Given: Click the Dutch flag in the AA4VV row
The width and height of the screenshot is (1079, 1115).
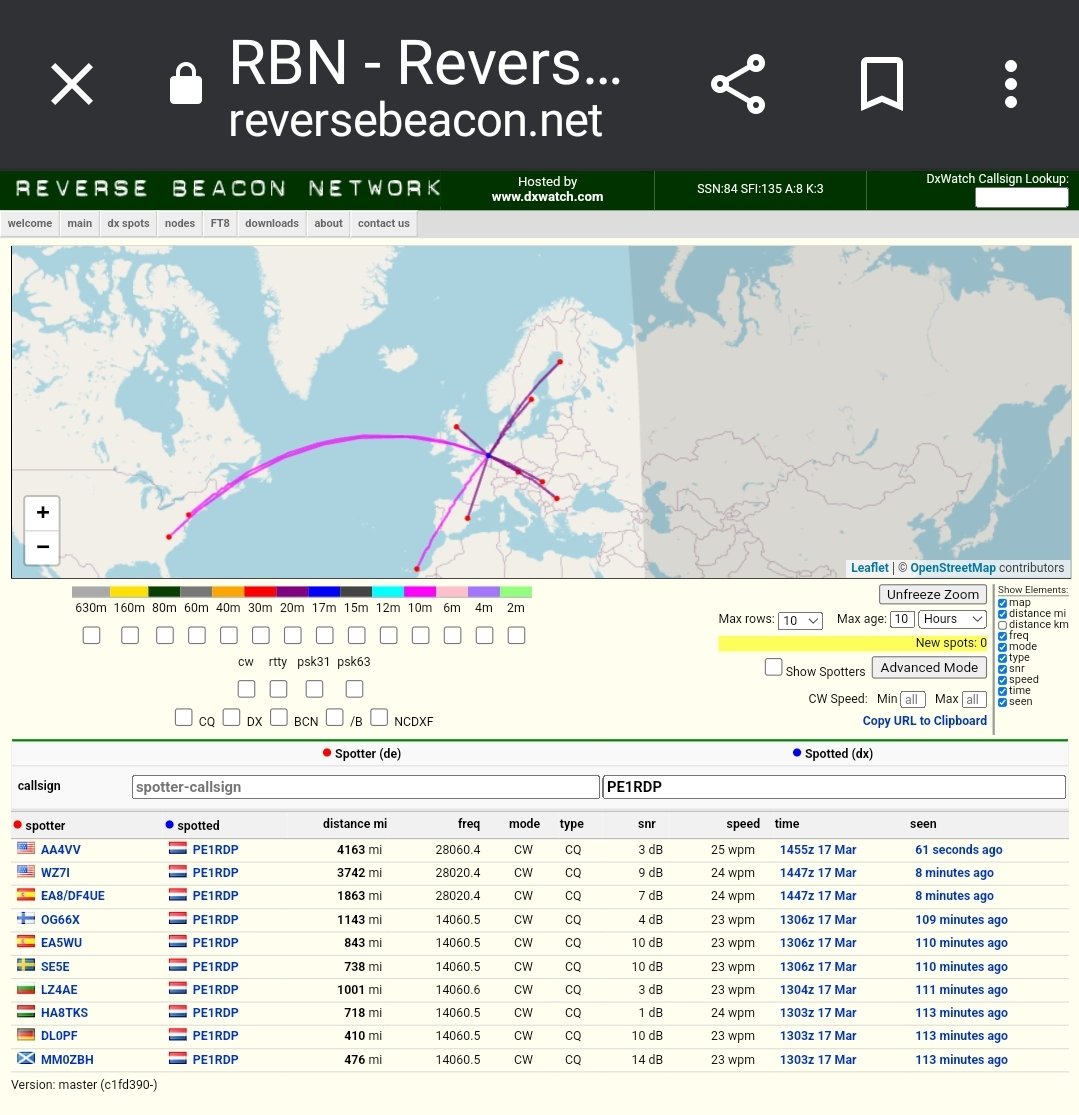Looking at the screenshot, I should pyautogui.click(x=178, y=848).
